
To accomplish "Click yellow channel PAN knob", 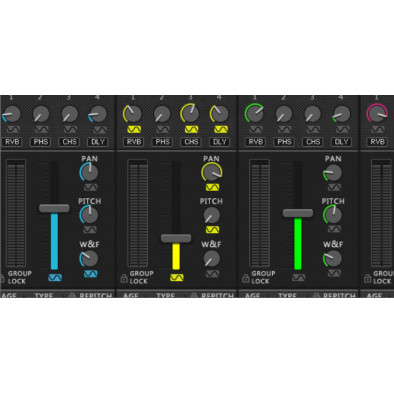I will tap(212, 172).
